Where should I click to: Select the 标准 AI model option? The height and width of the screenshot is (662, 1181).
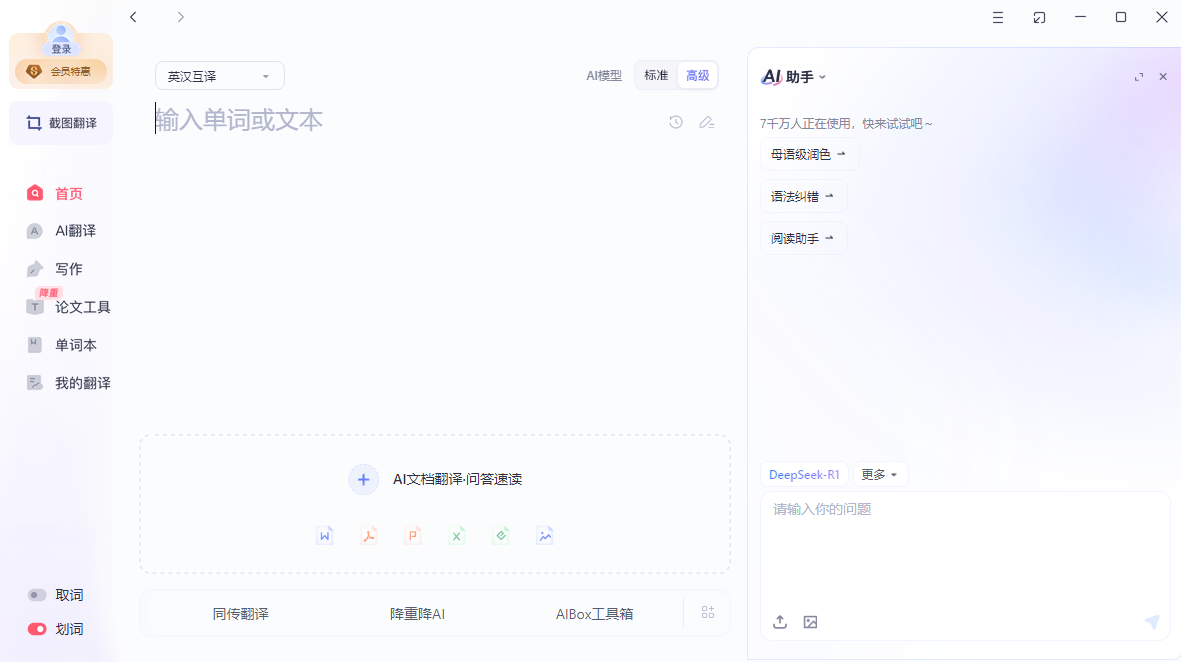tap(656, 76)
